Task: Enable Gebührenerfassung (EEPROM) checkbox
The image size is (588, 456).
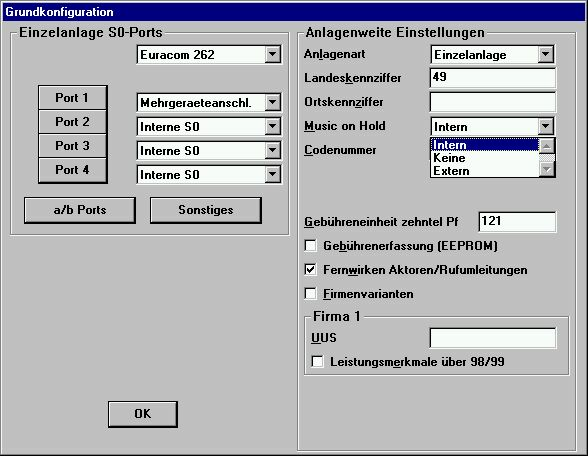Action: (x=310, y=246)
